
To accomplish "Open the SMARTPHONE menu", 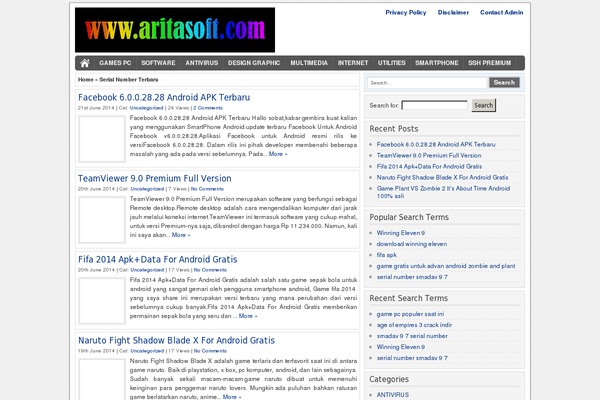I will tap(437, 63).
